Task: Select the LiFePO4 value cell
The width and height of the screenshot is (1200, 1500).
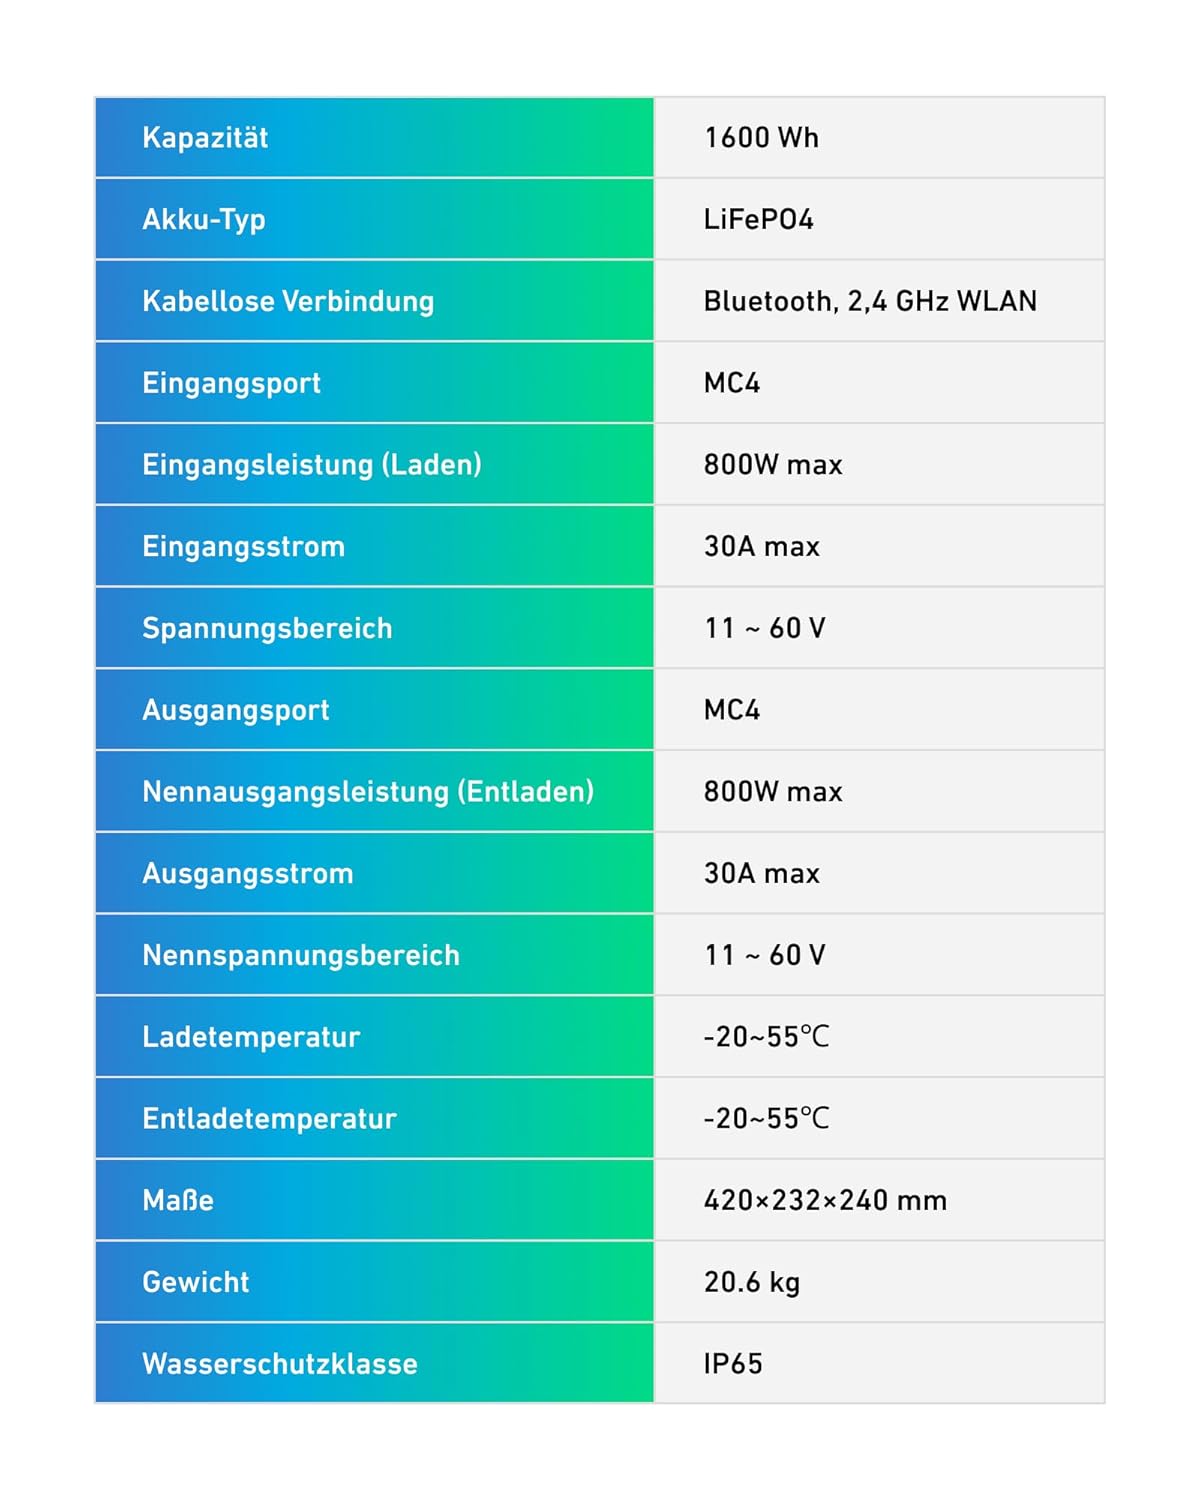Action: [879, 219]
